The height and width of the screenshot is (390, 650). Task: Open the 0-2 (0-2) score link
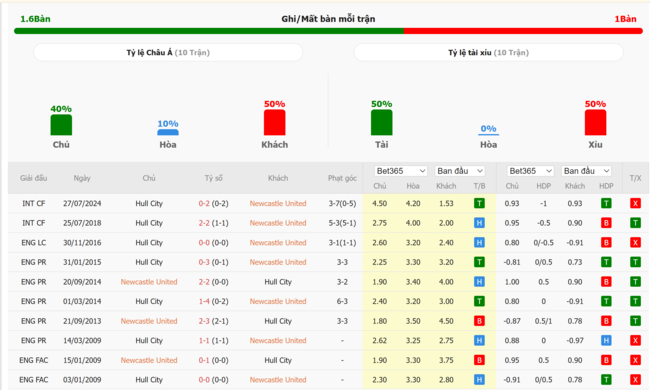[x=213, y=203]
